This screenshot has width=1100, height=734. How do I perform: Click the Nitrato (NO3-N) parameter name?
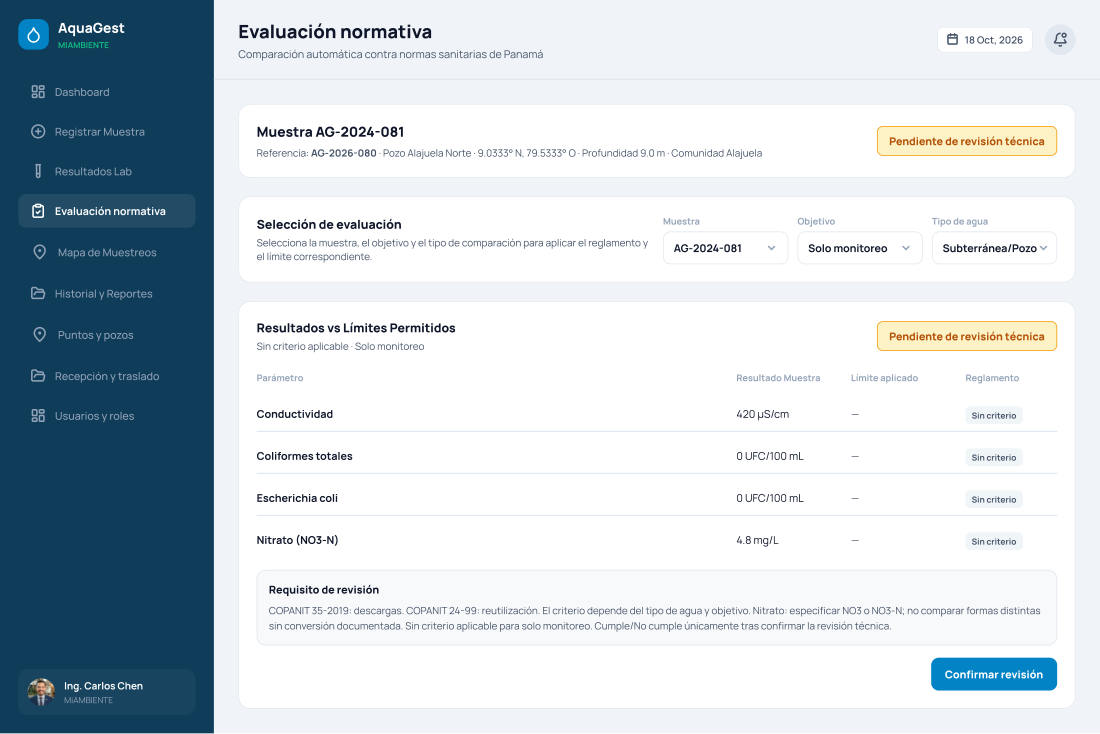[297, 540]
